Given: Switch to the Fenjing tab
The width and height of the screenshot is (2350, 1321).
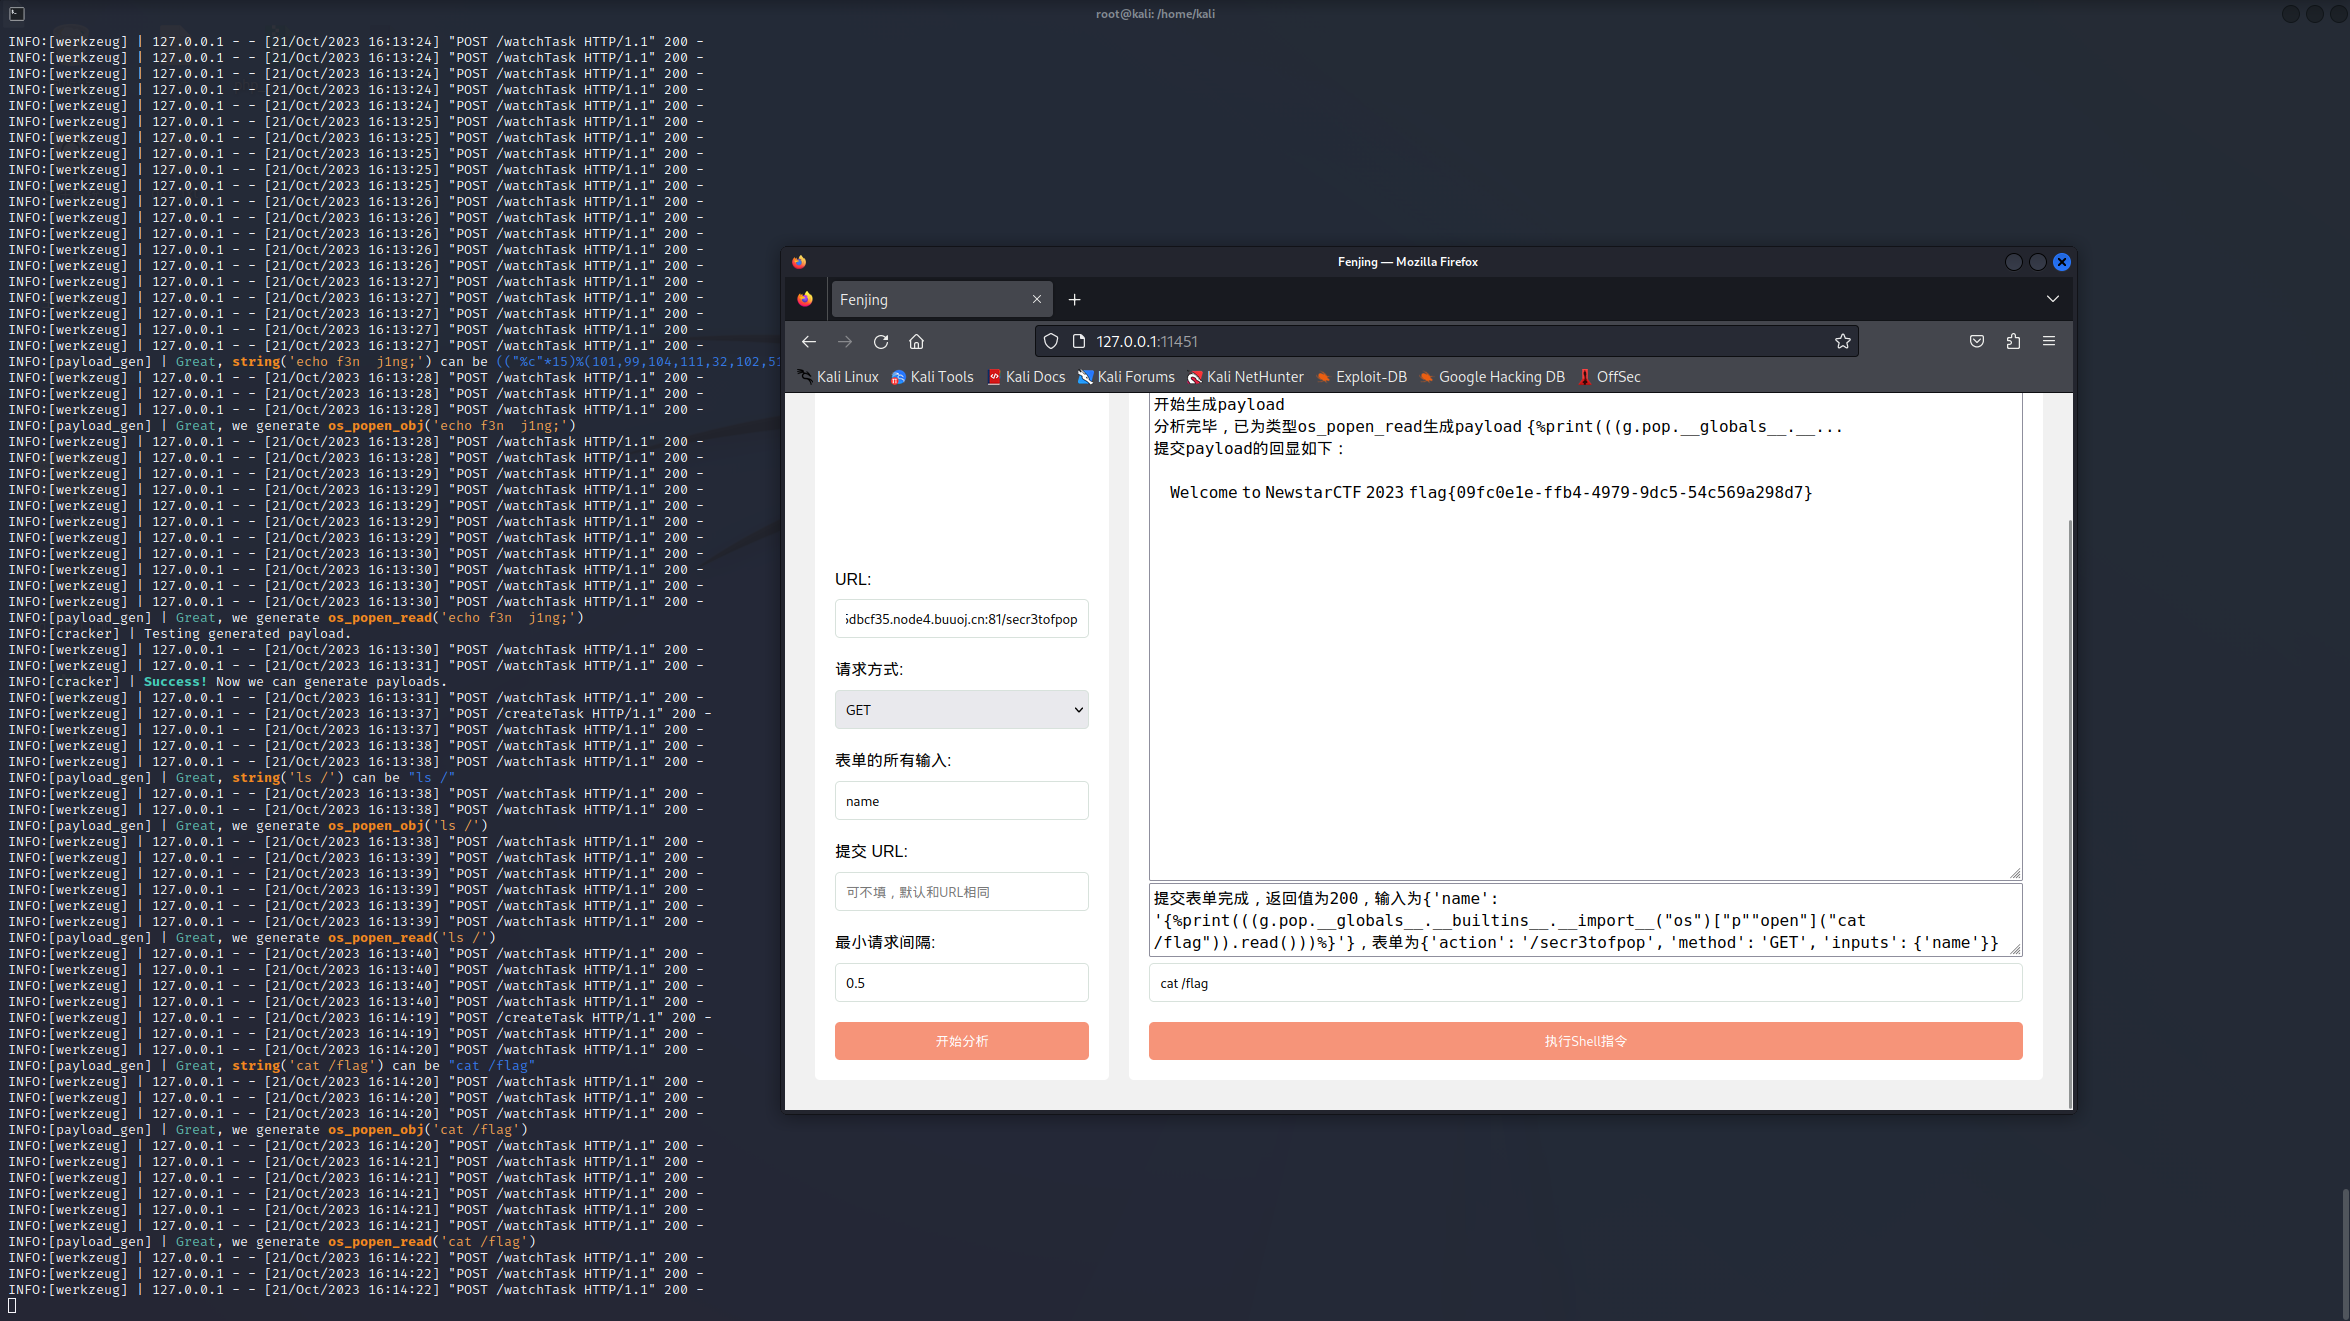Looking at the screenshot, I should click(x=942, y=300).
